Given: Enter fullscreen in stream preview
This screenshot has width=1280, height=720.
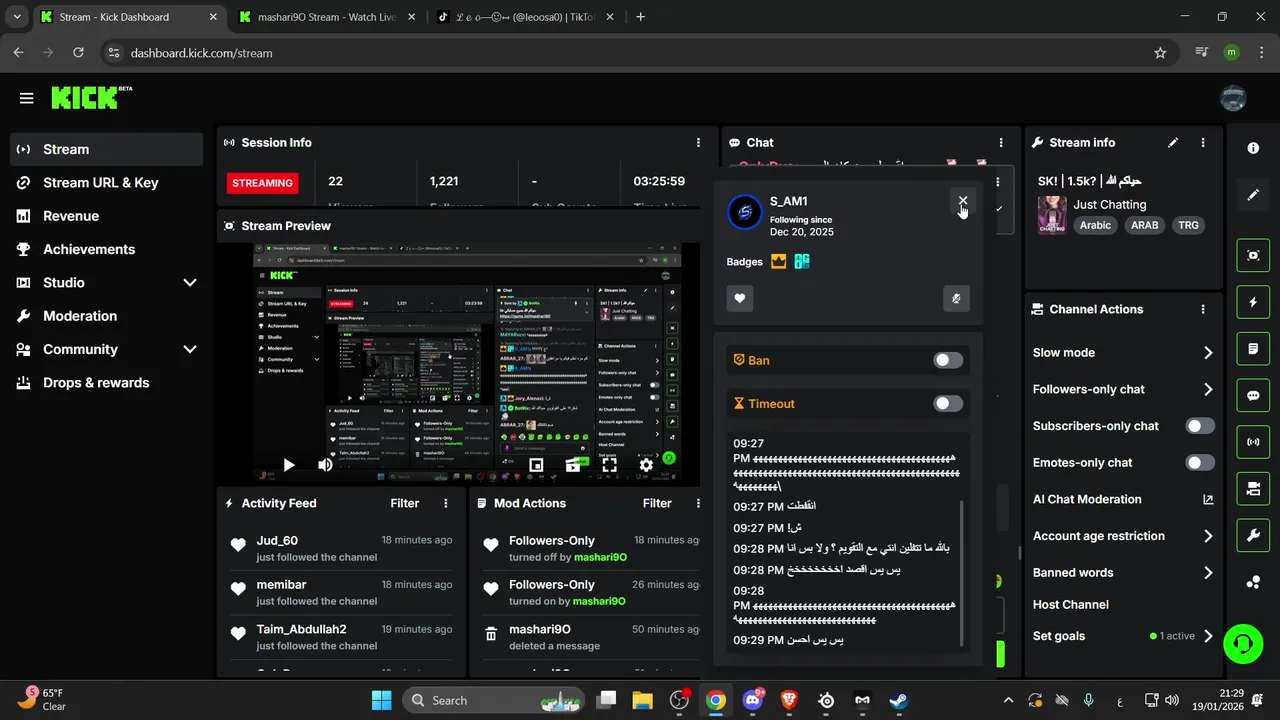Looking at the screenshot, I should point(609,465).
